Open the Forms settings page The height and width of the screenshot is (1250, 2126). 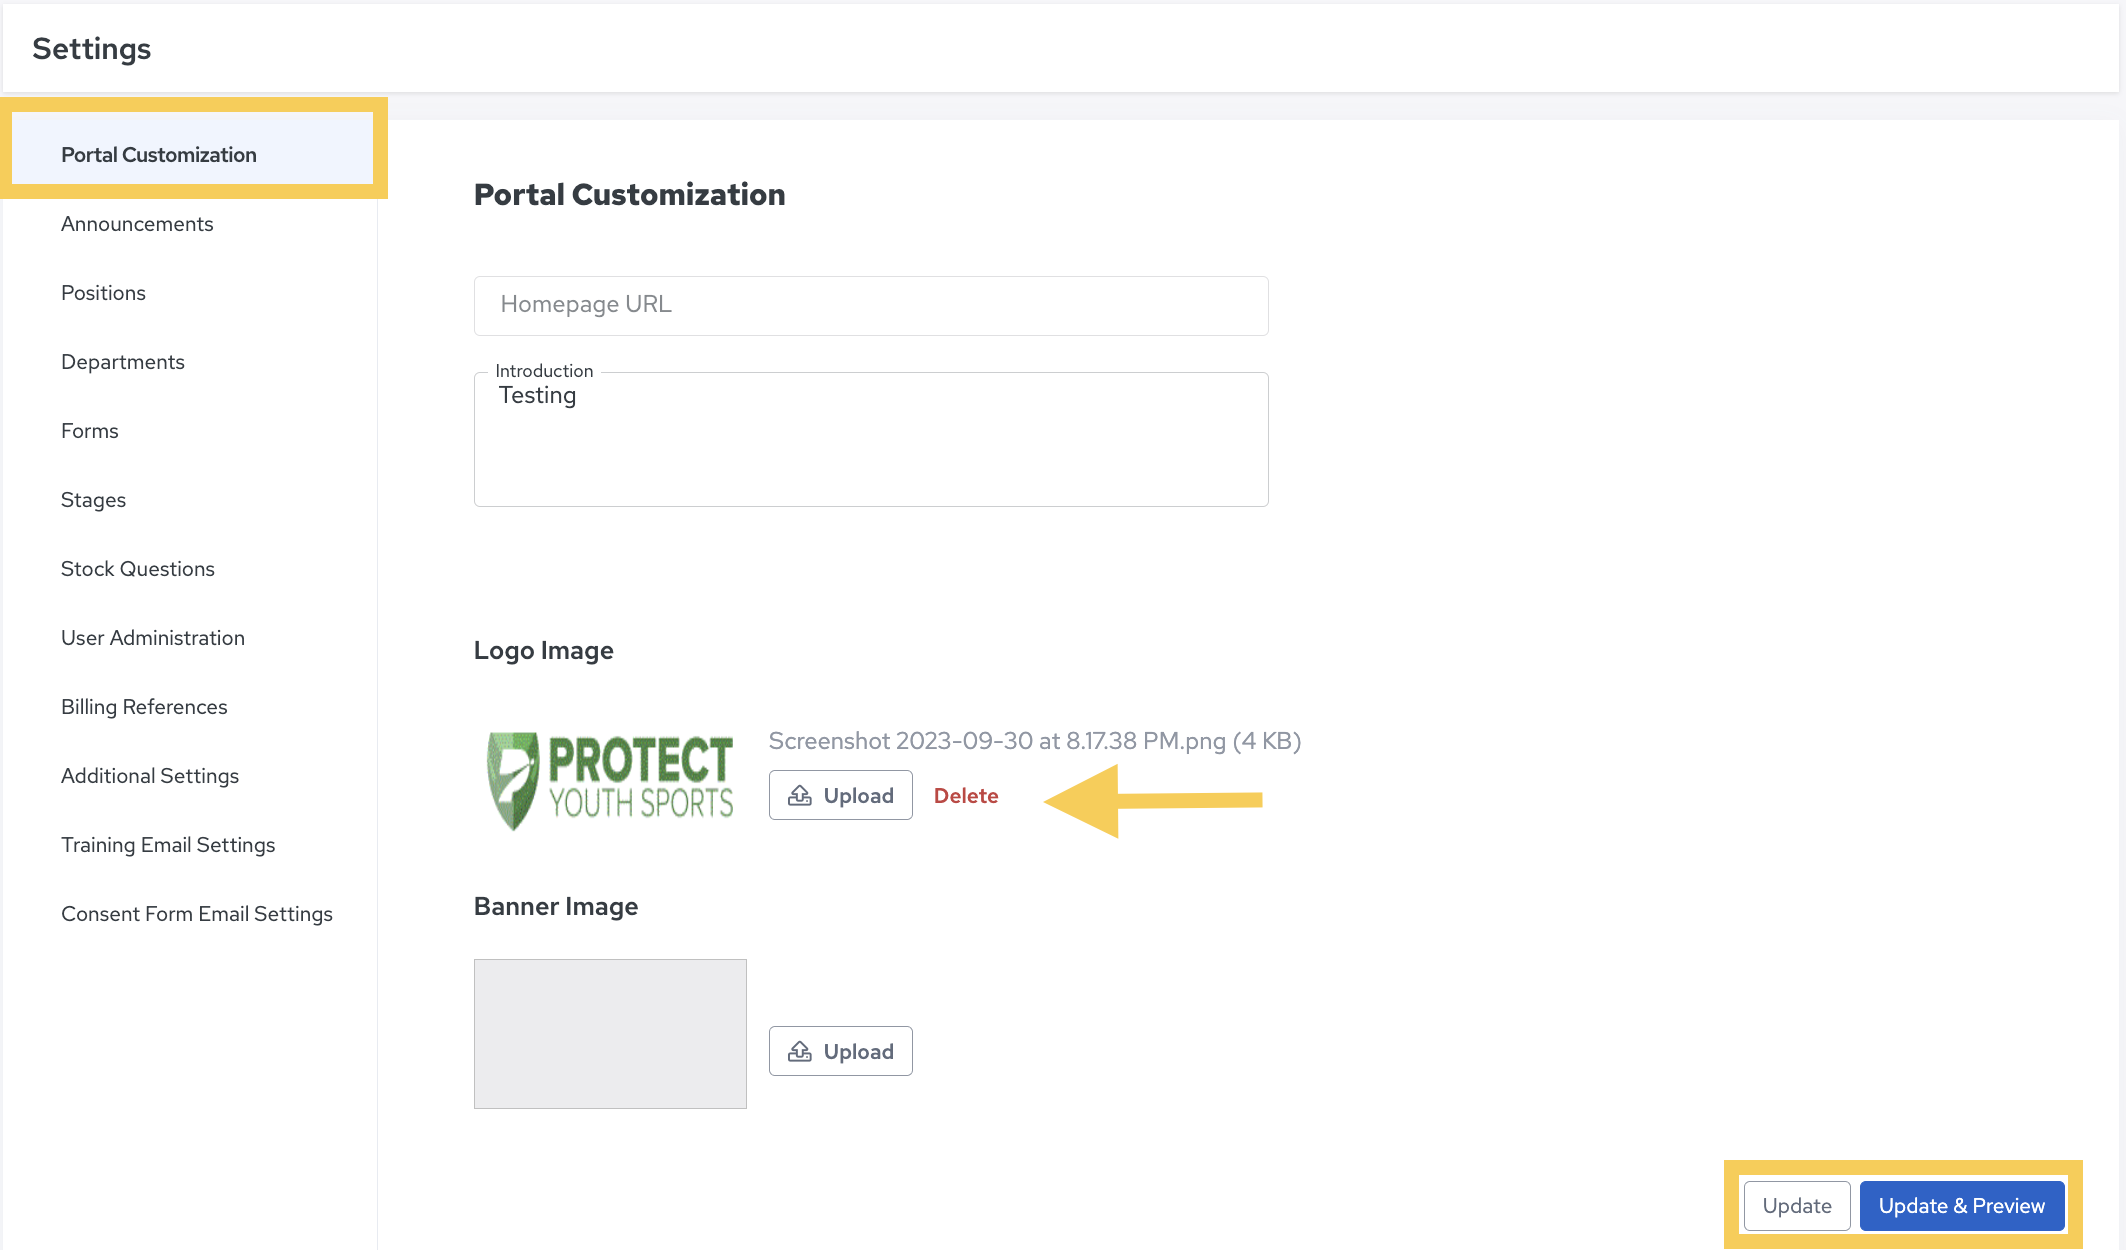click(x=90, y=431)
